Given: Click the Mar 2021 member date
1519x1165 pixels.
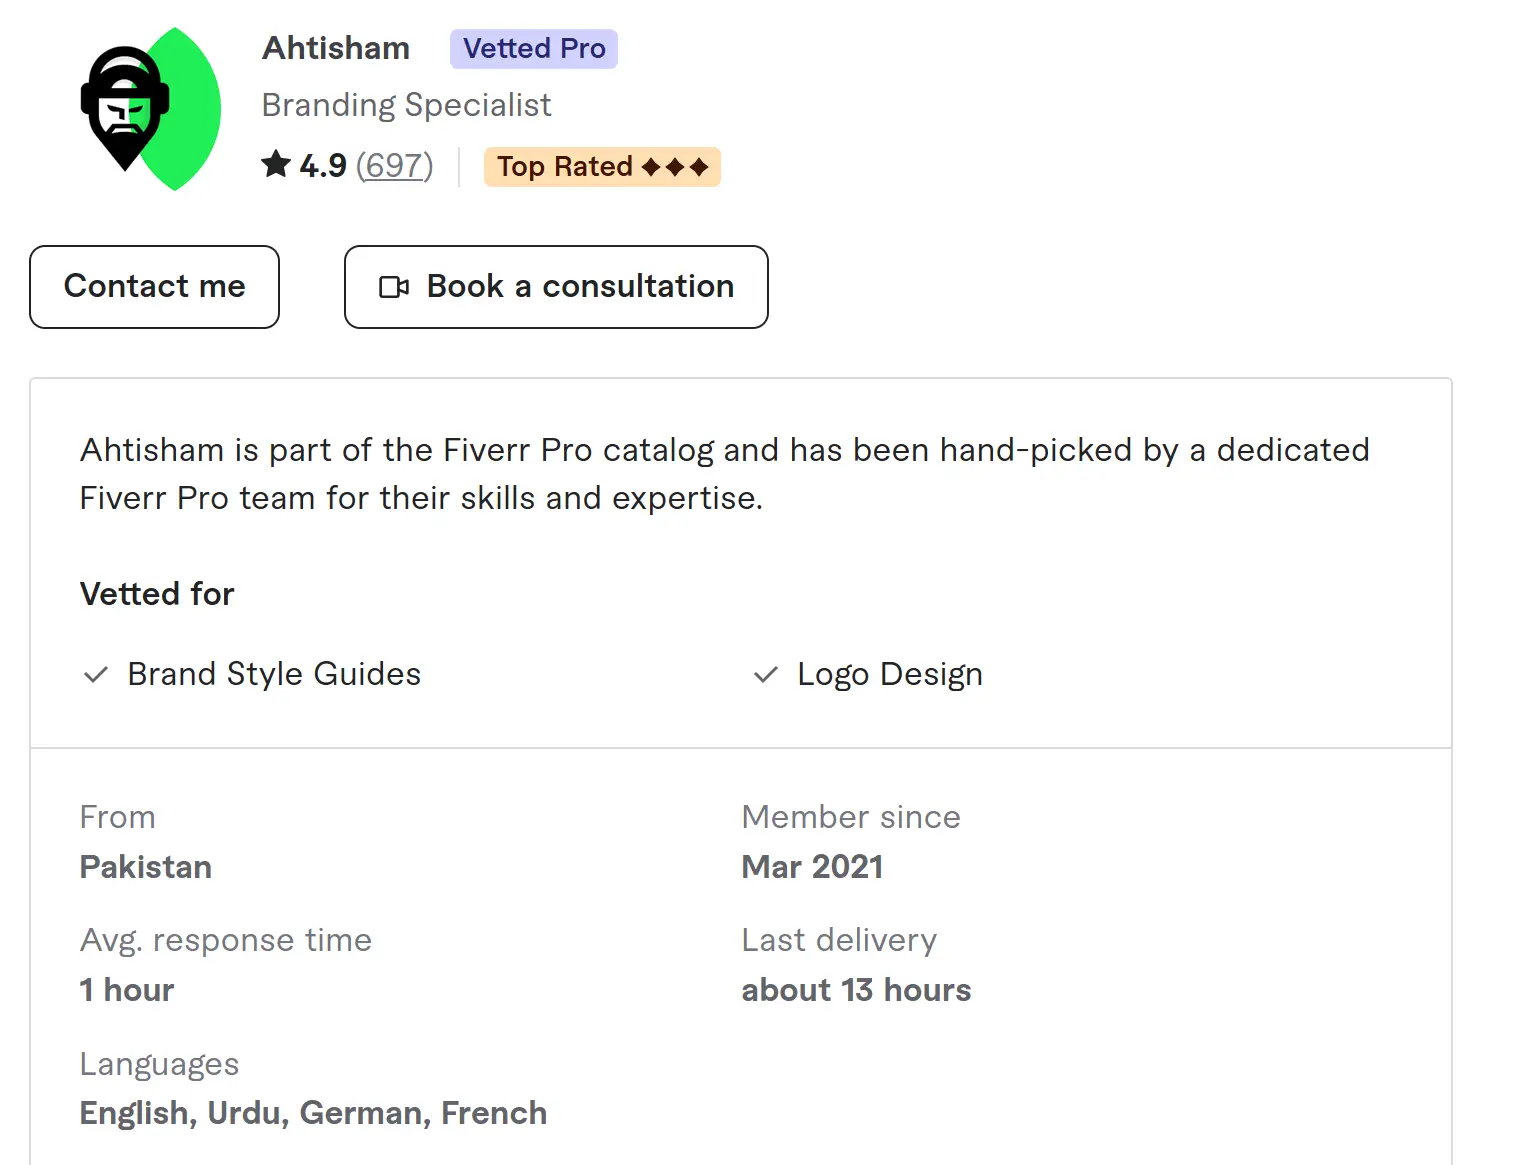Looking at the screenshot, I should (812, 867).
